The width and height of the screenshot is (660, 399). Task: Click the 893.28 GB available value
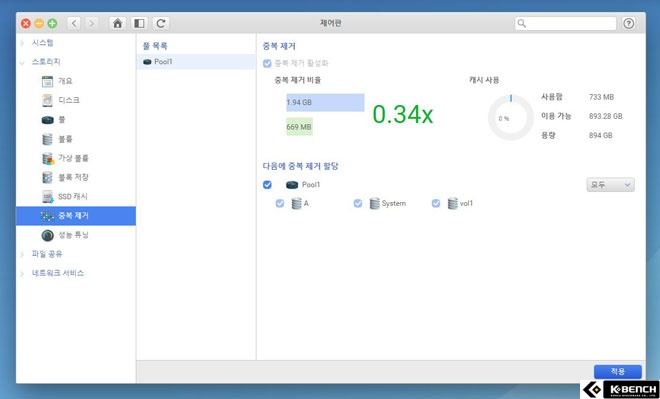point(605,116)
